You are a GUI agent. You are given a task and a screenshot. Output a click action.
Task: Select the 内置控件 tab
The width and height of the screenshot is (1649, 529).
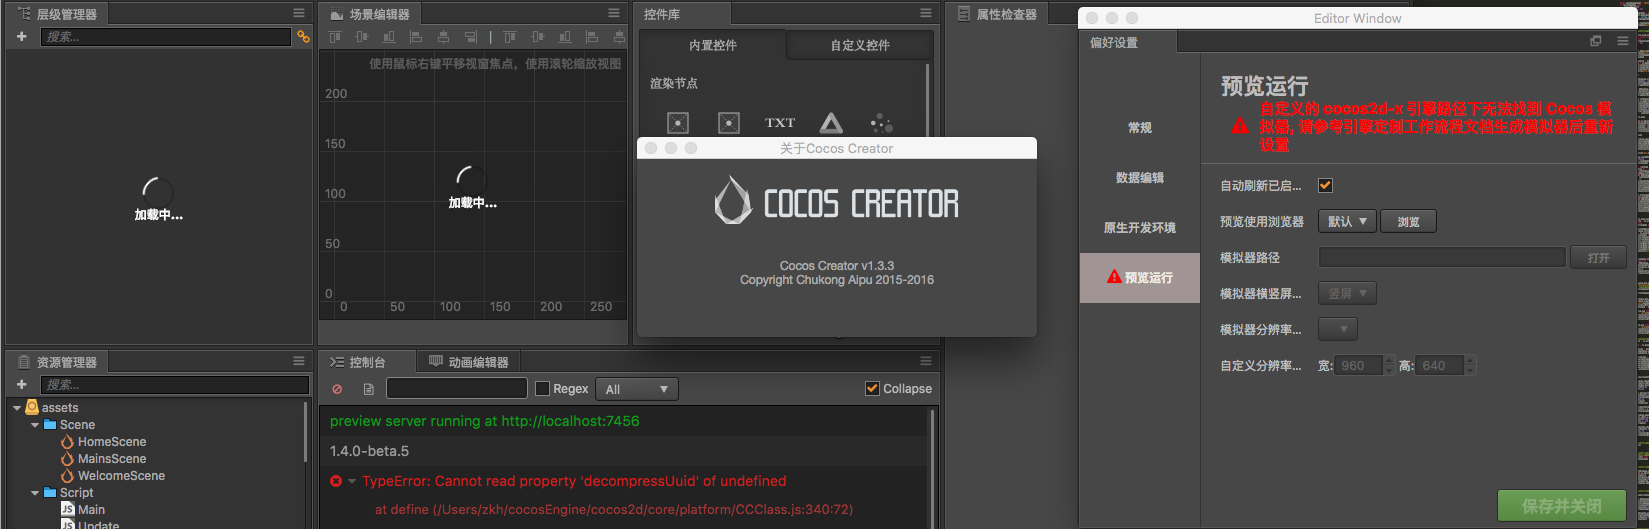713,45
